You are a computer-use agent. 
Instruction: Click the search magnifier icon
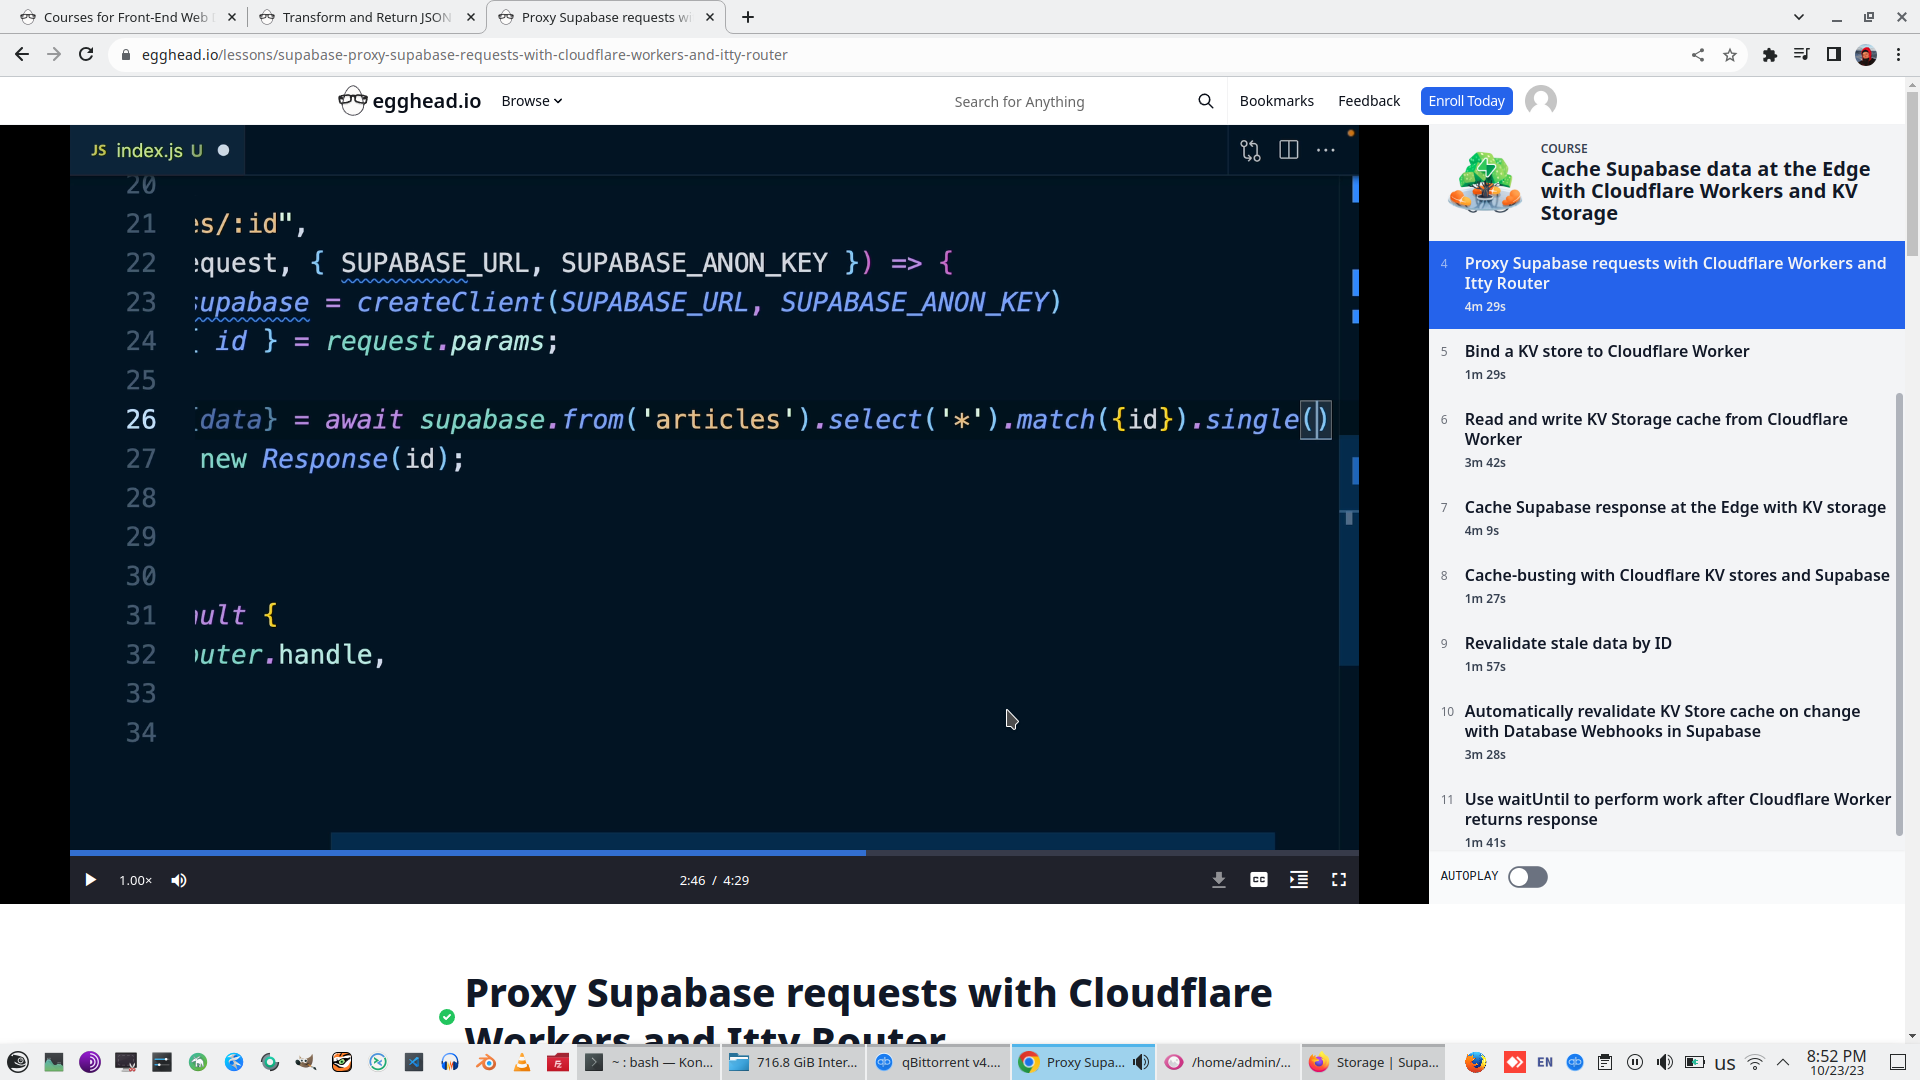[1205, 101]
